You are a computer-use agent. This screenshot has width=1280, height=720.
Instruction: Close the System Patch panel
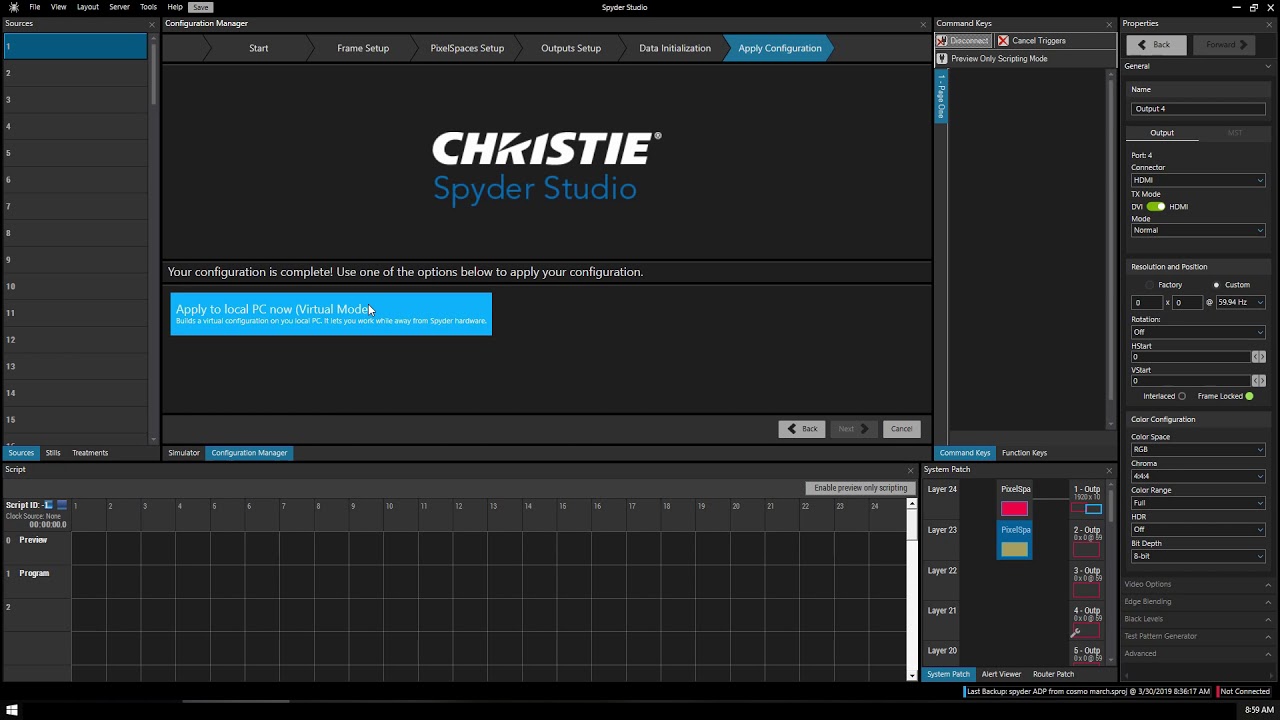1108,470
